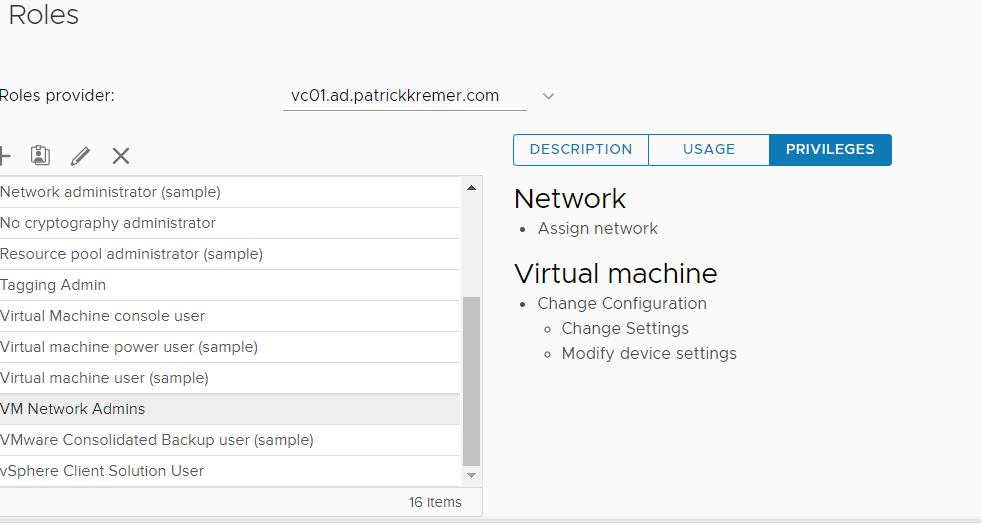Click the clone role icon

40,156
